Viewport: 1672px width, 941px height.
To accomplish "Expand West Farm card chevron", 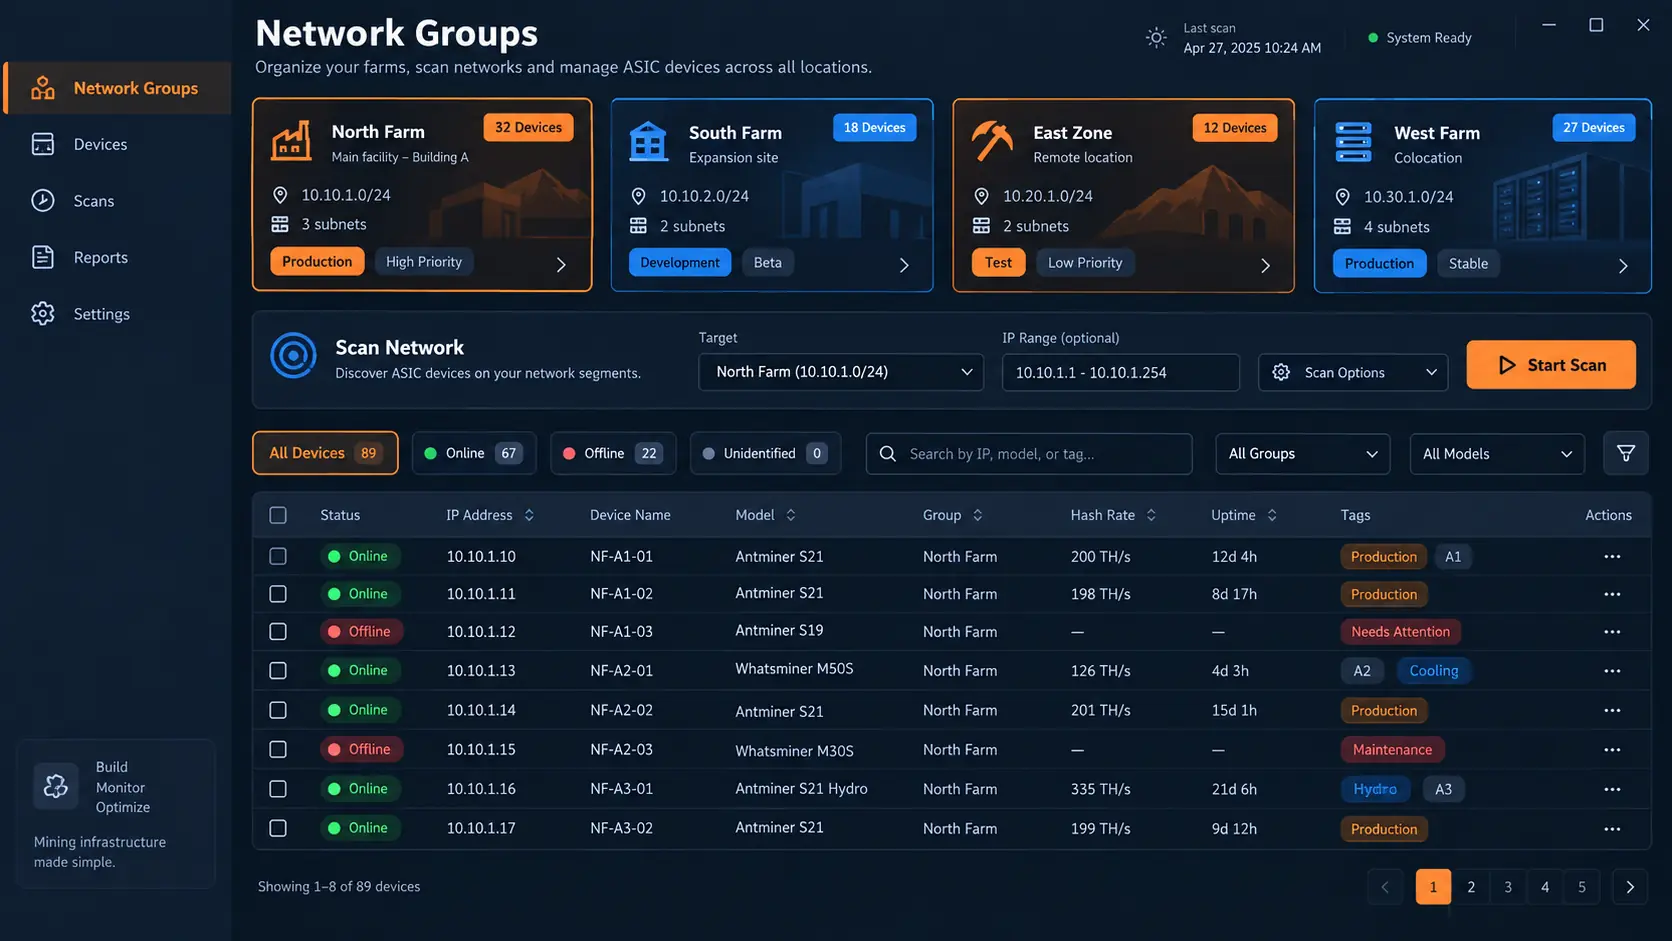I will (1623, 266).
